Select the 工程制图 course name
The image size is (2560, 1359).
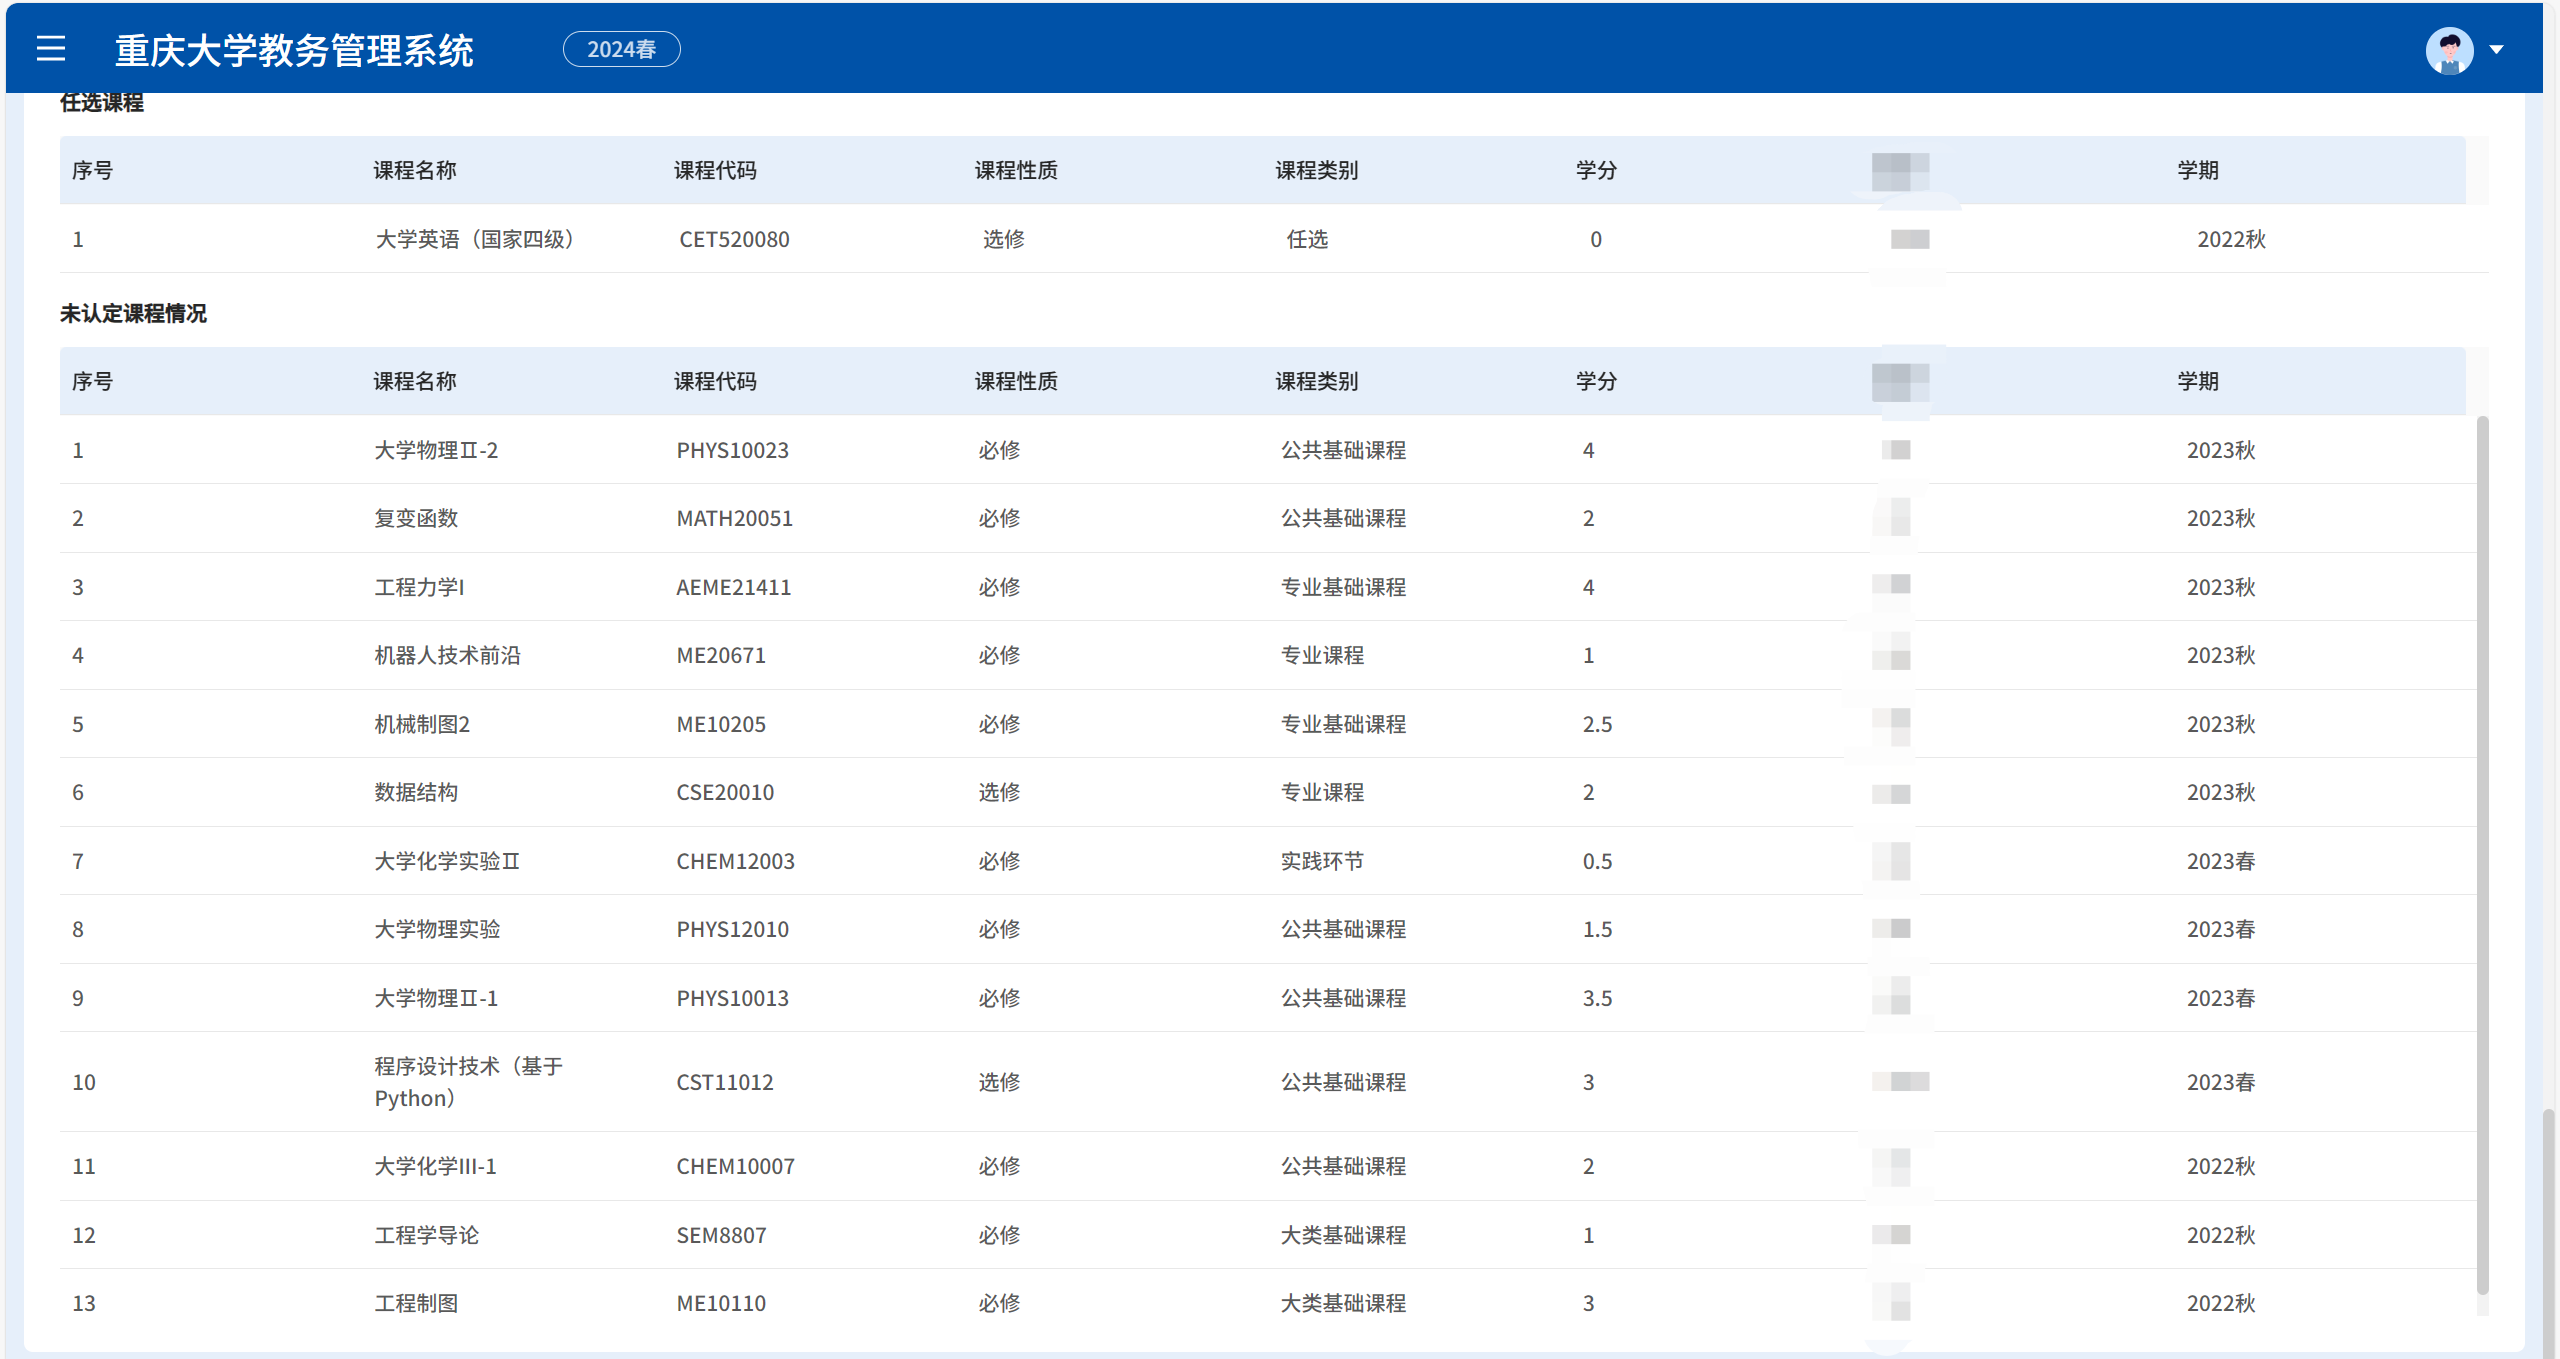[x=416, y=1303]
